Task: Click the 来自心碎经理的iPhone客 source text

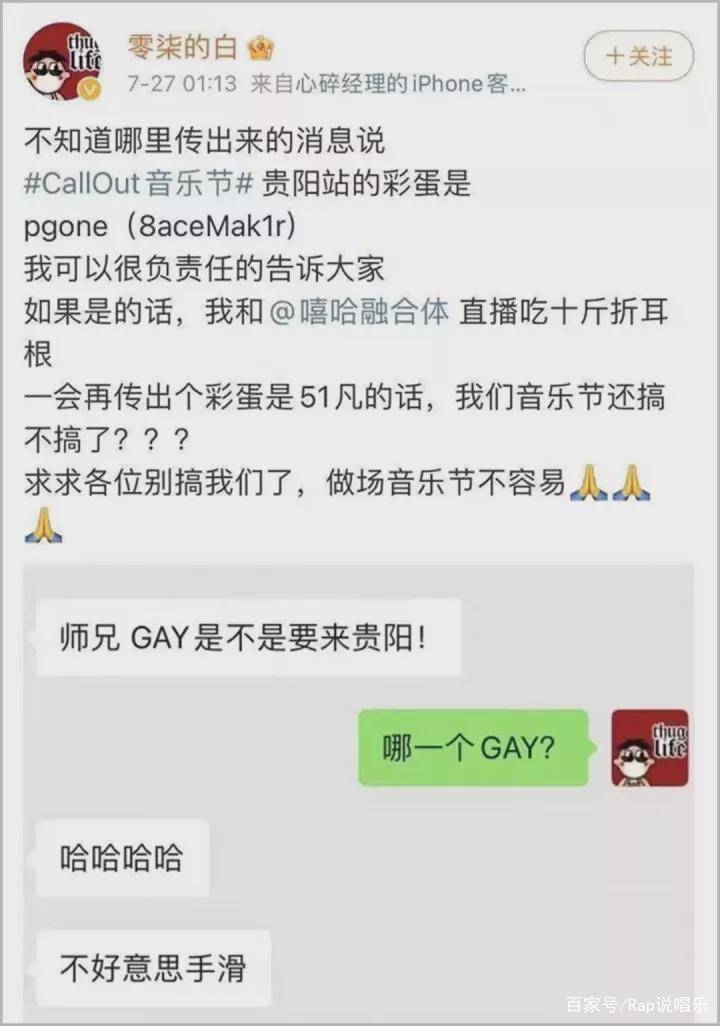Action: (388, 84)
